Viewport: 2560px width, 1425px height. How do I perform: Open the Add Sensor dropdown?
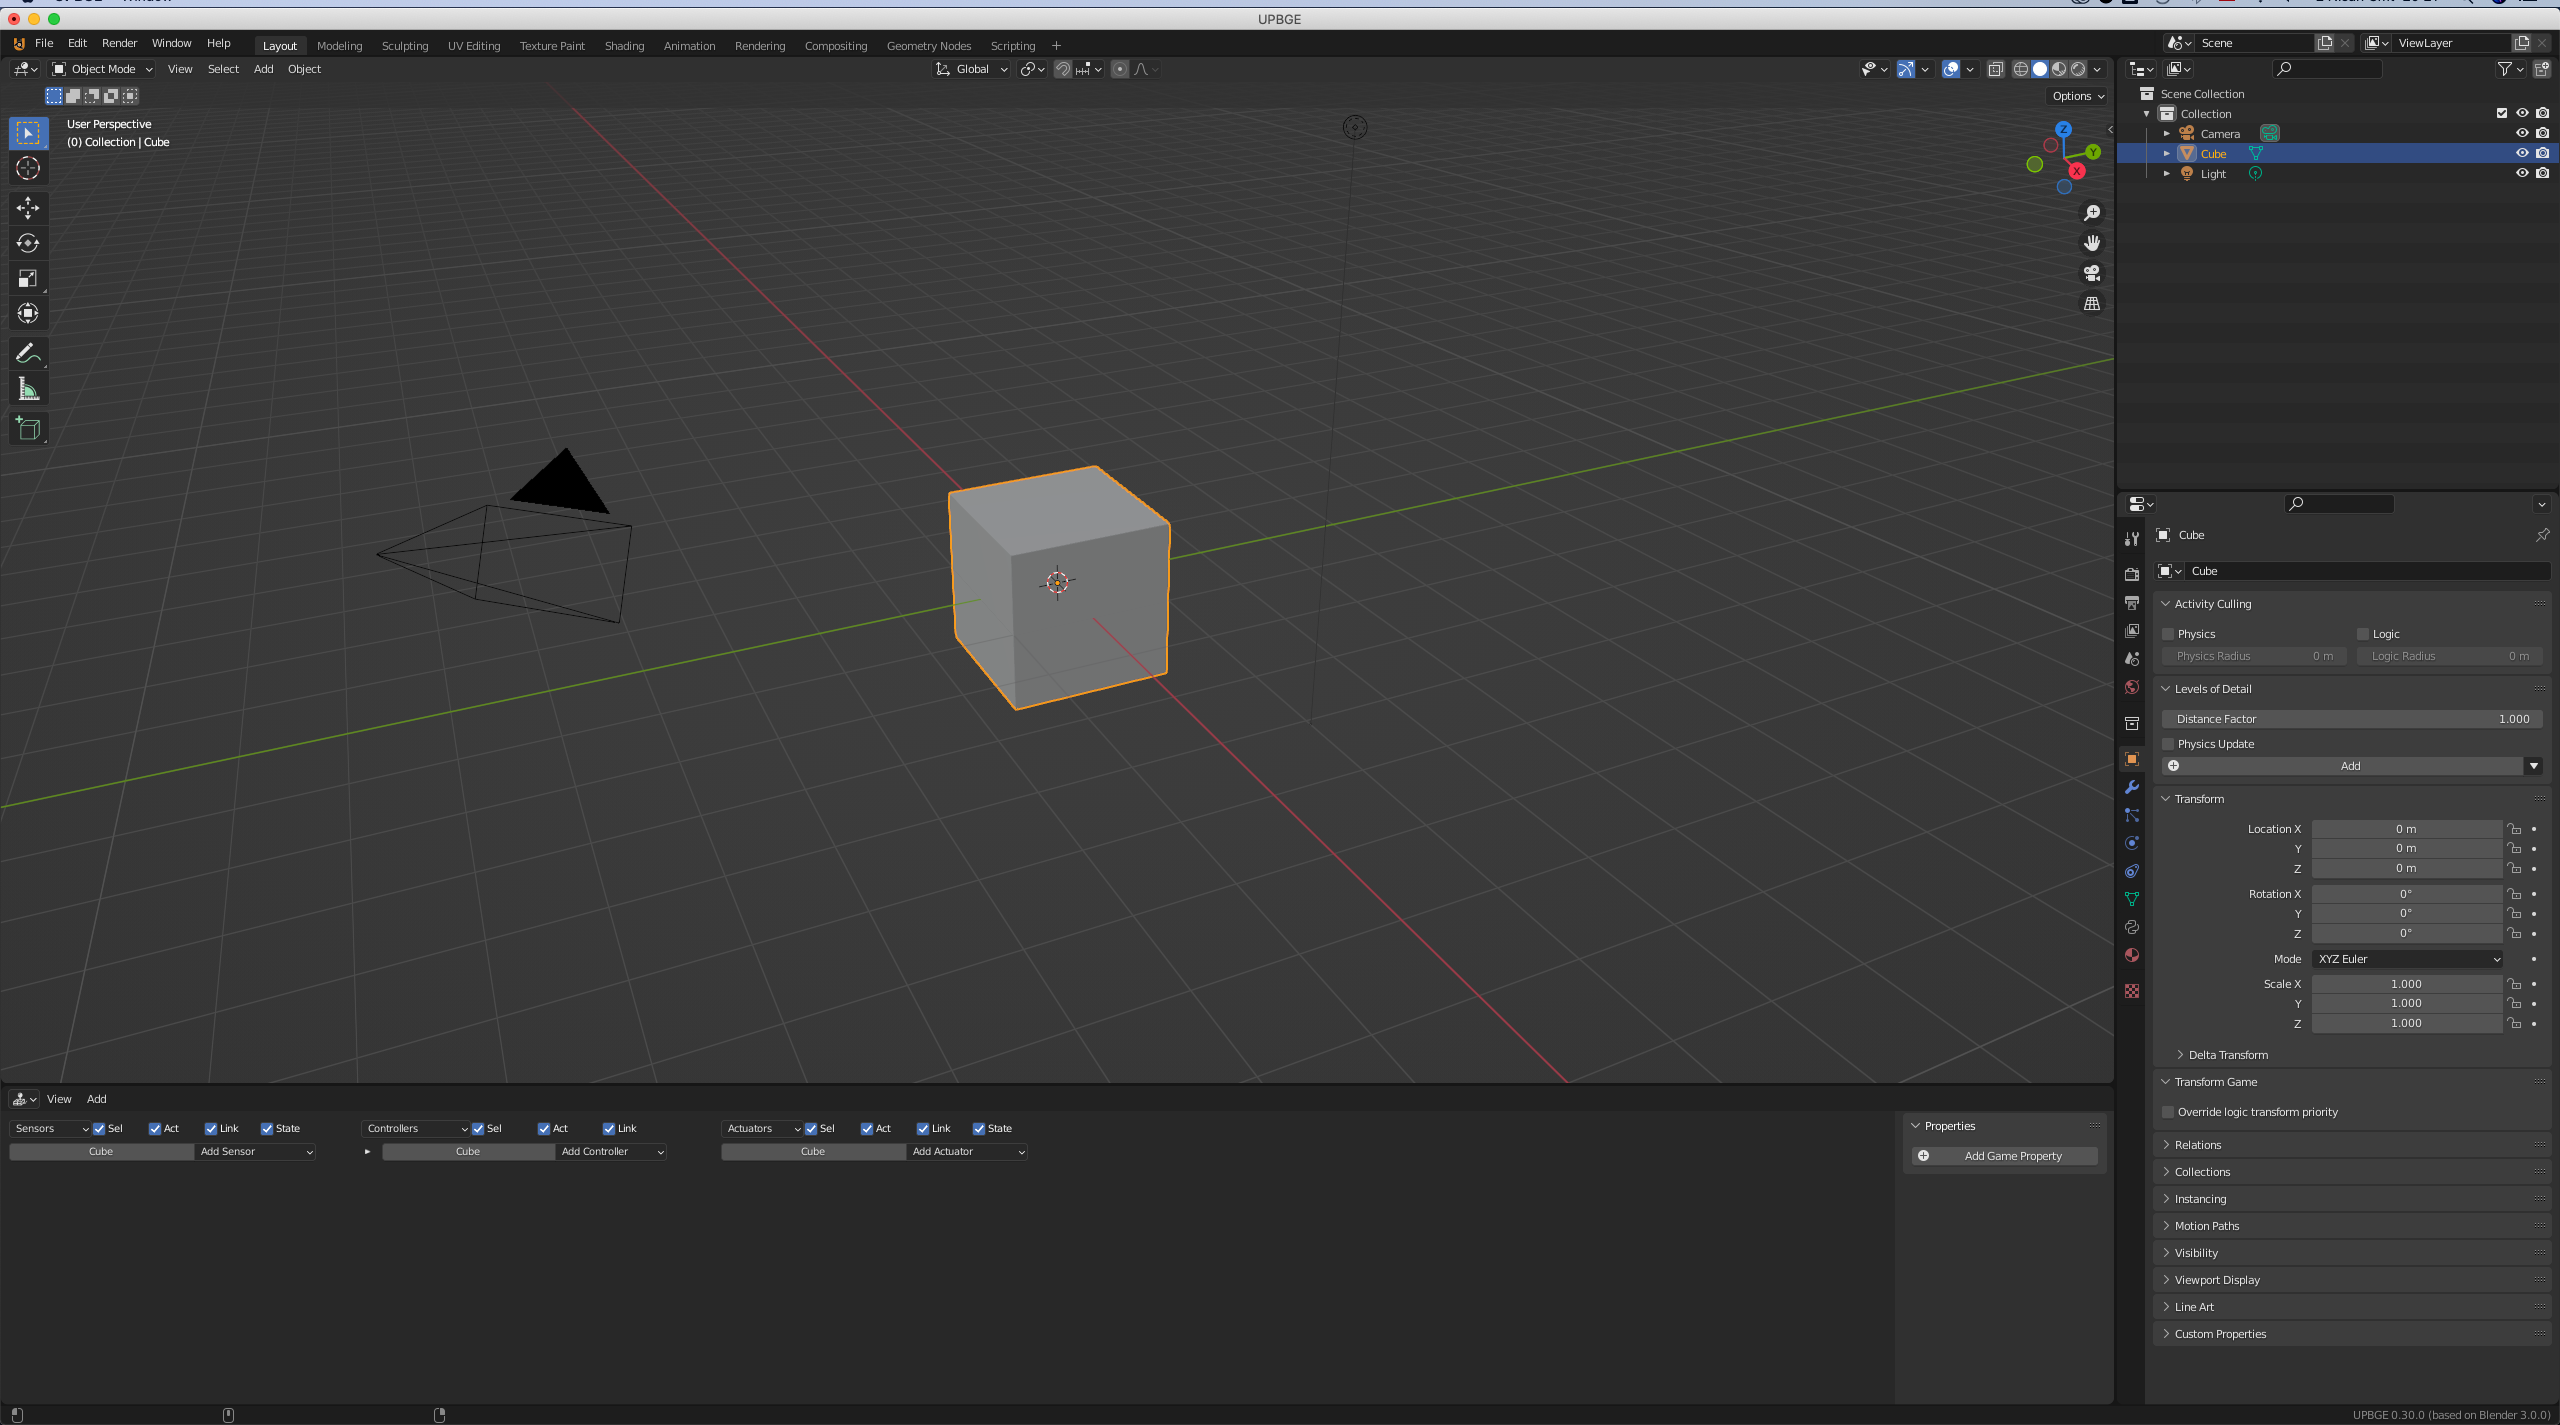pos(256,1152)
